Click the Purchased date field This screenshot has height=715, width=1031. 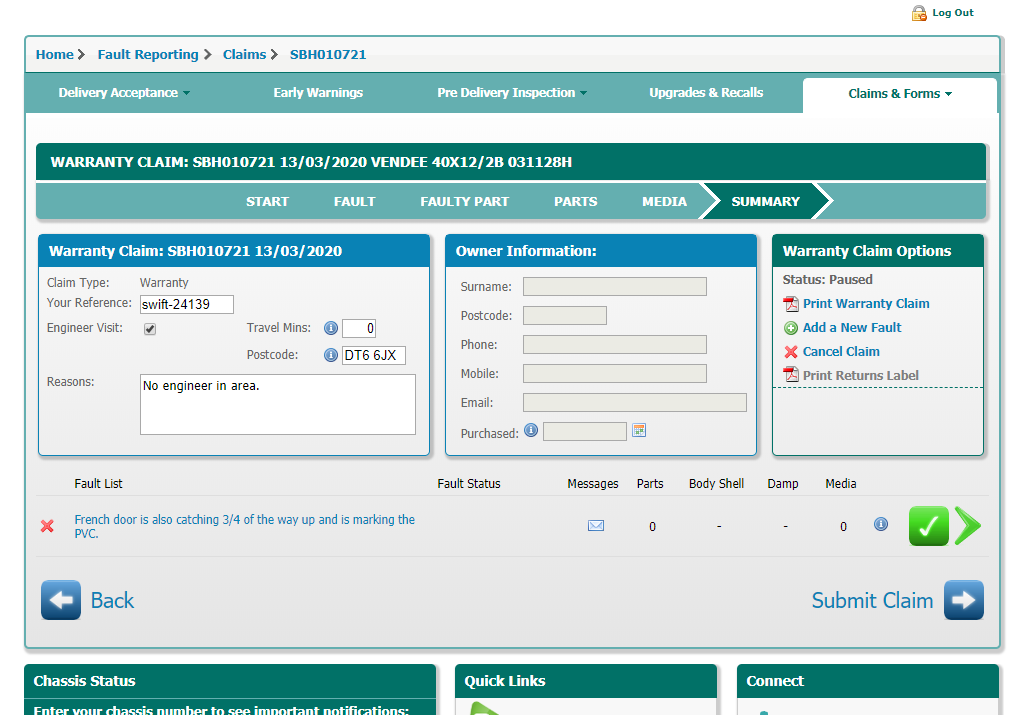tap(585, 431)
